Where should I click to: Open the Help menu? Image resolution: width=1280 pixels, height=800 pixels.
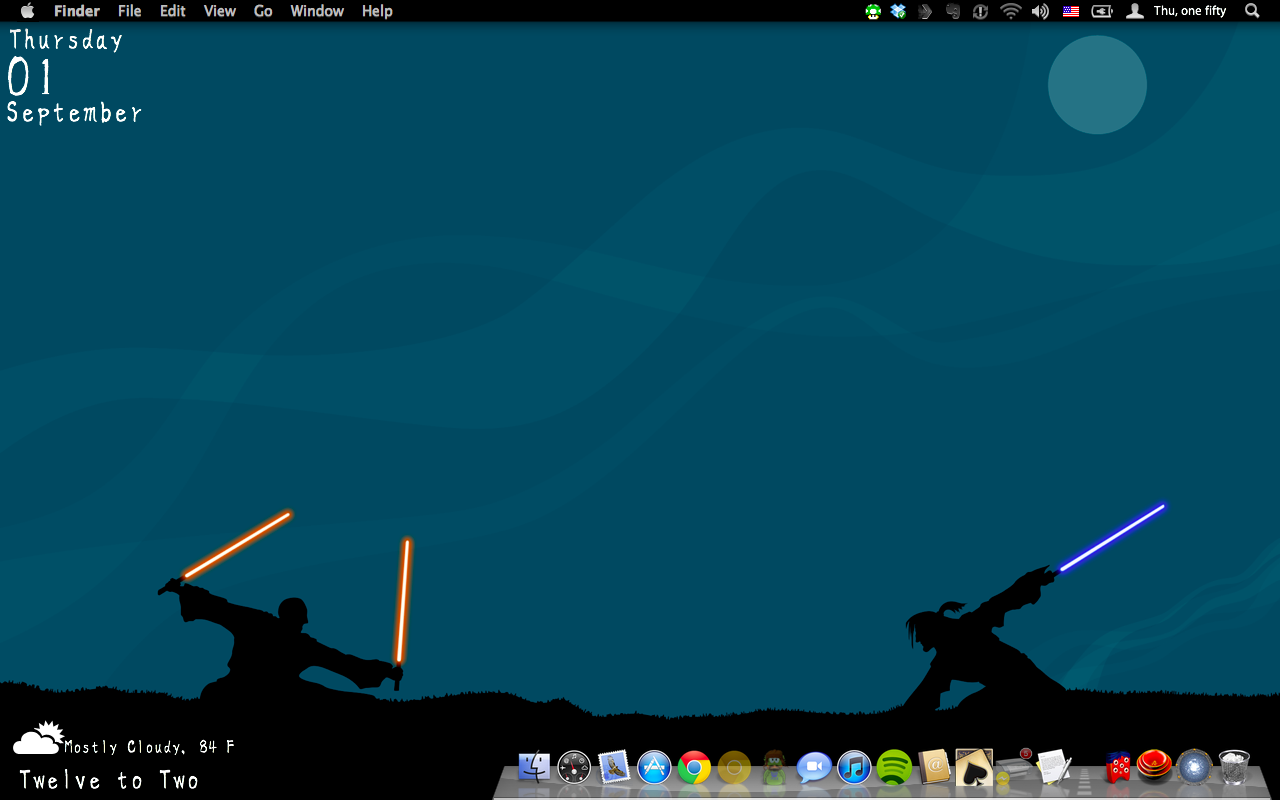(x=377, y=11)
